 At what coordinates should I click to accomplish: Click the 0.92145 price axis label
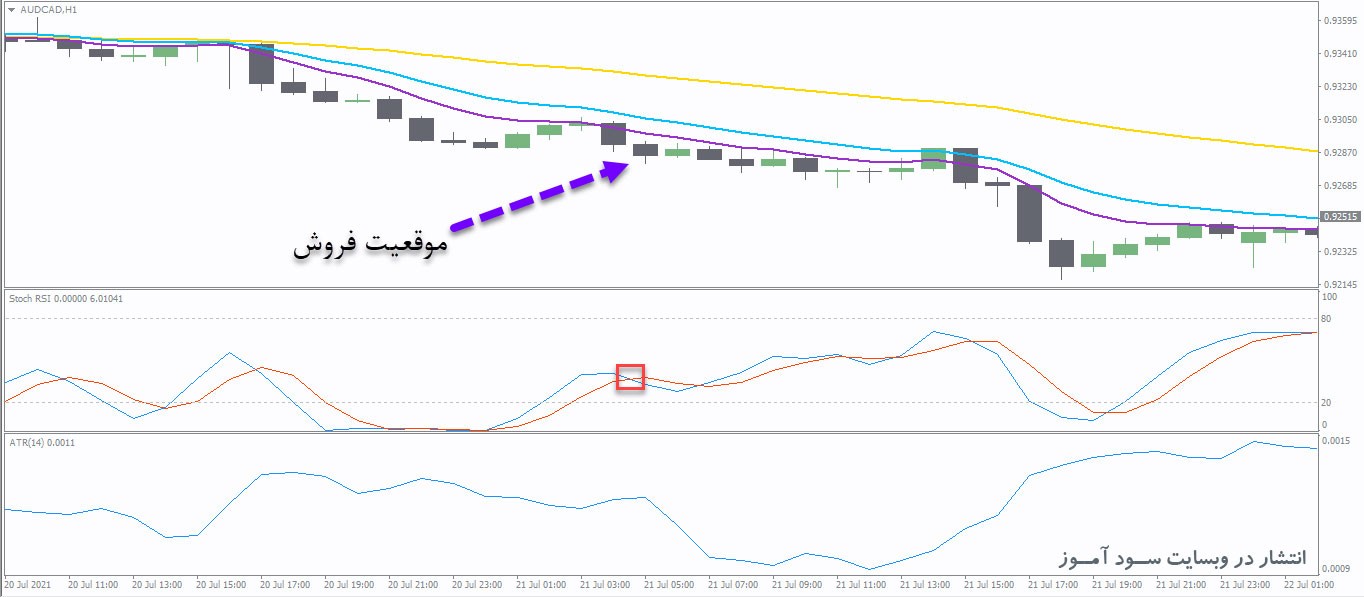(x=1340, y=284)
